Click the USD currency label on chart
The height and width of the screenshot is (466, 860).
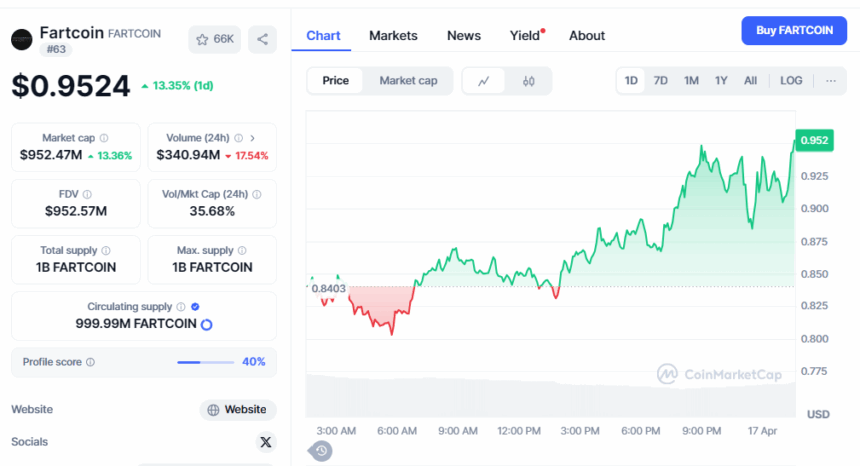point(818,414)
